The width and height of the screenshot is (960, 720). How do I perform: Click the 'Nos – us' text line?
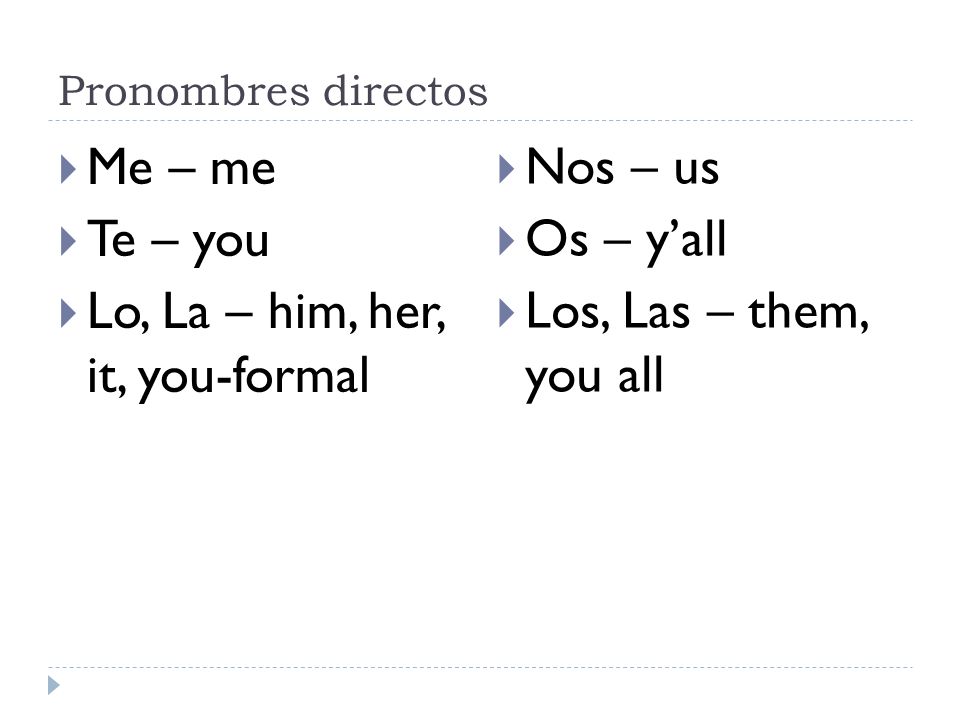coord(623,167)
